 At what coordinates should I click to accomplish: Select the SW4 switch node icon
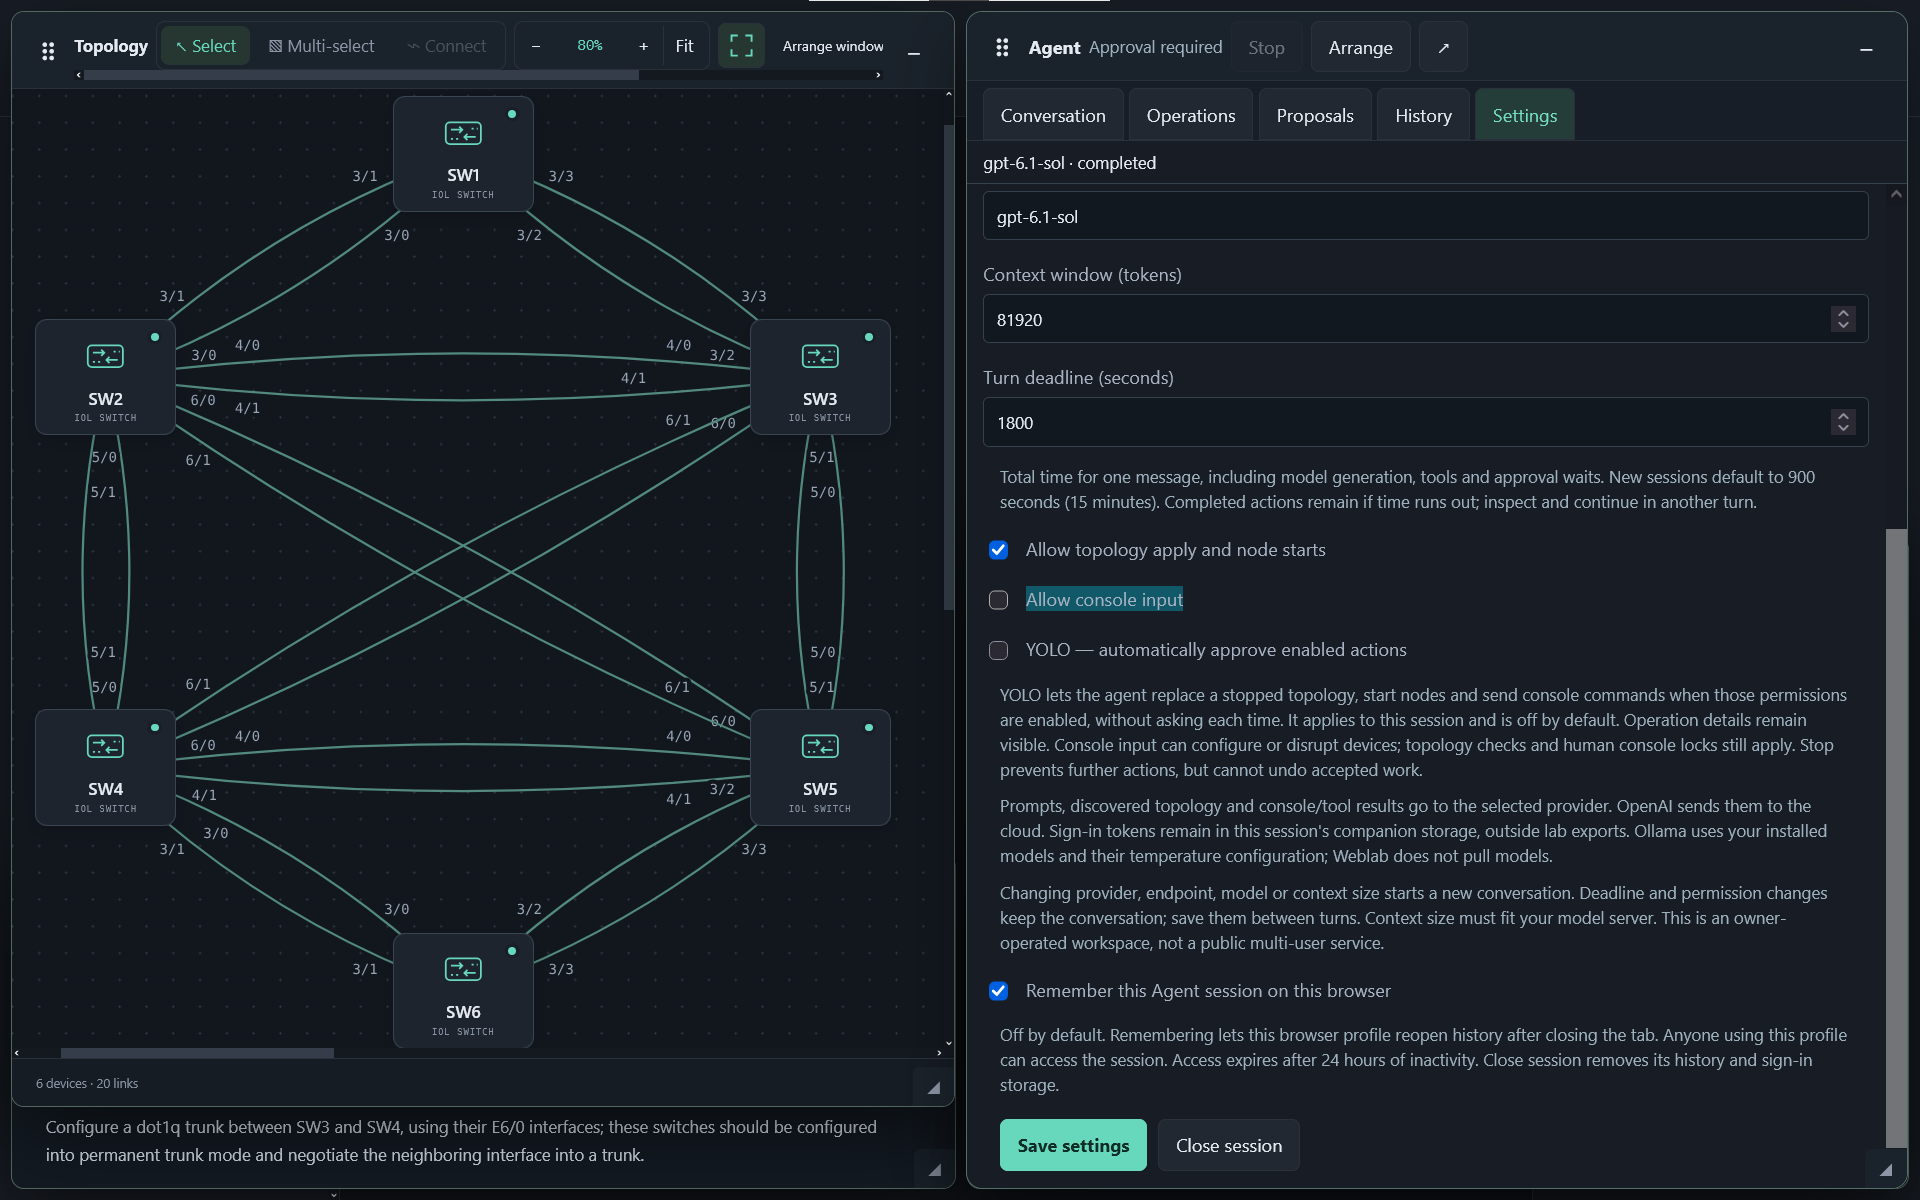(x=105, y=746)
